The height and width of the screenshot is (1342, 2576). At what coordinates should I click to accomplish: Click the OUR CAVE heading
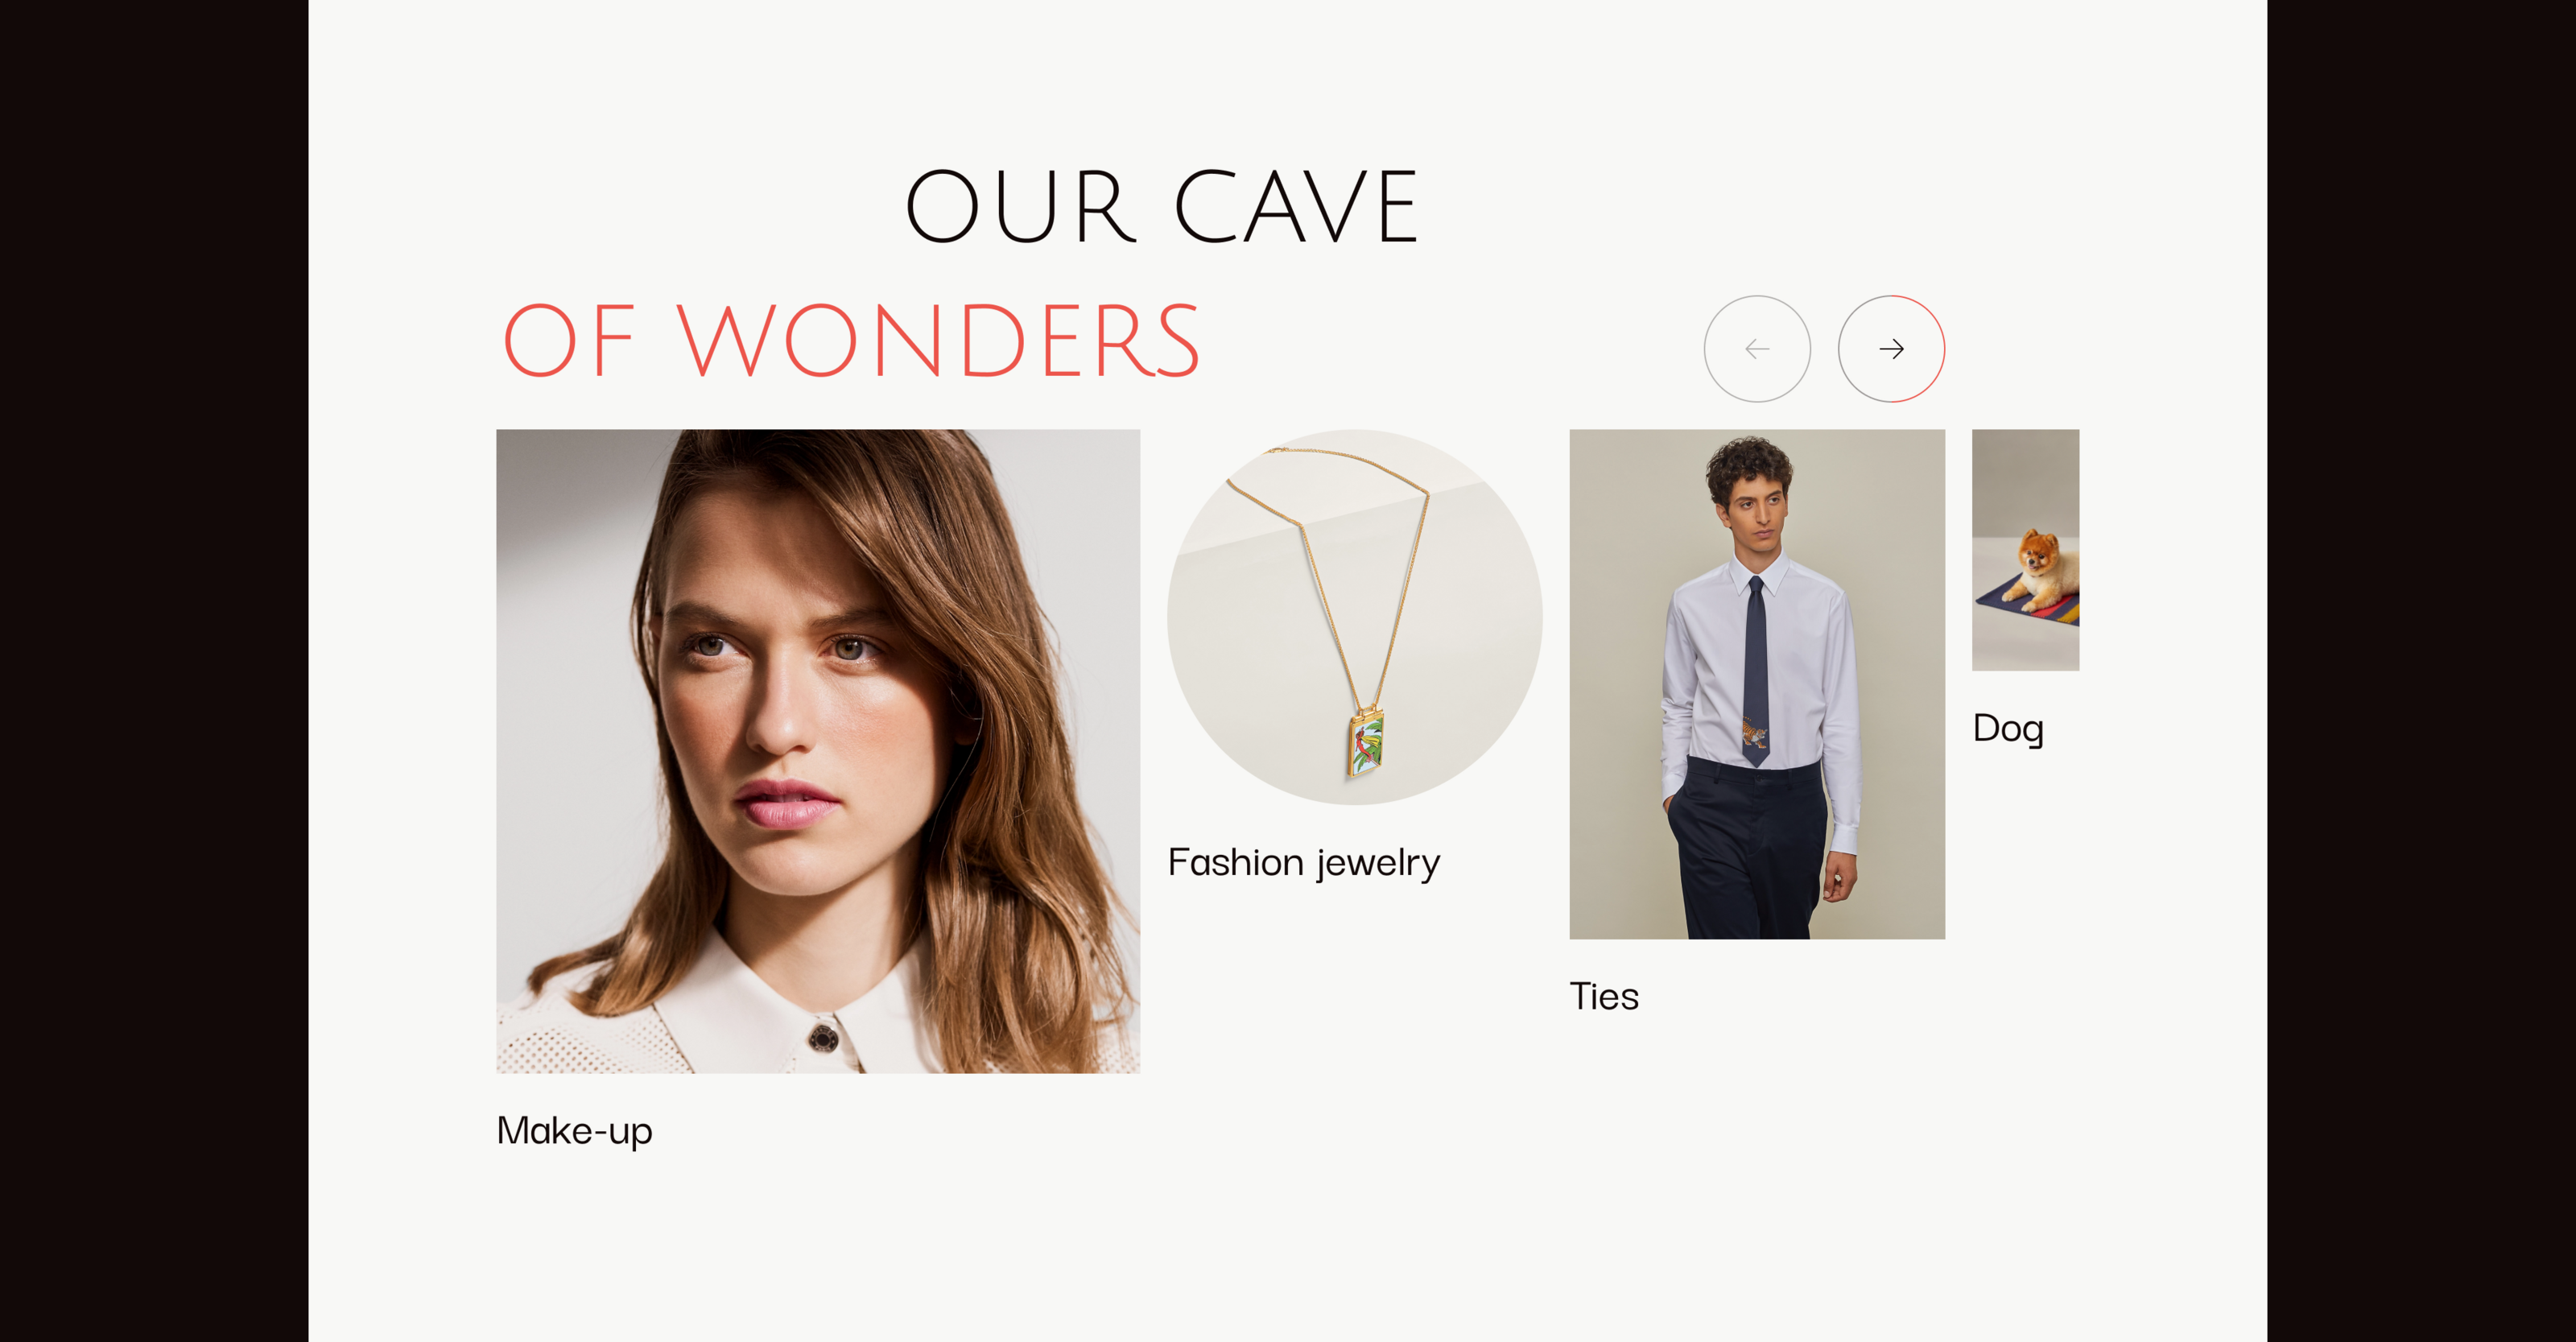pyautogui.click(x=1161, y=207)
